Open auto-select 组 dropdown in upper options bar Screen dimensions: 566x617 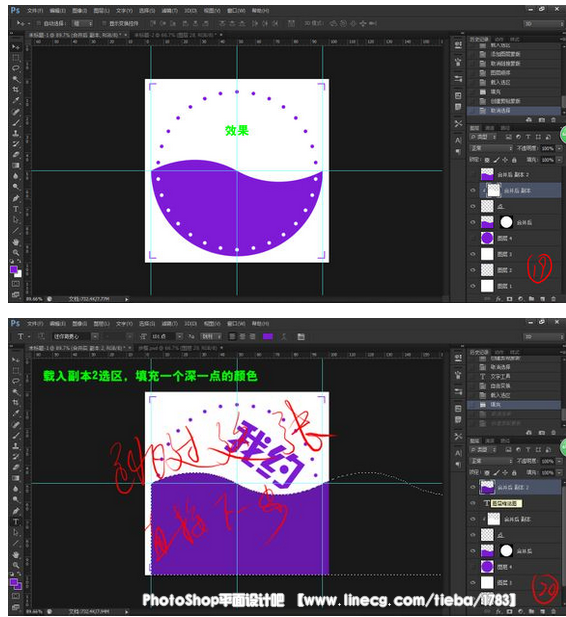83,24
